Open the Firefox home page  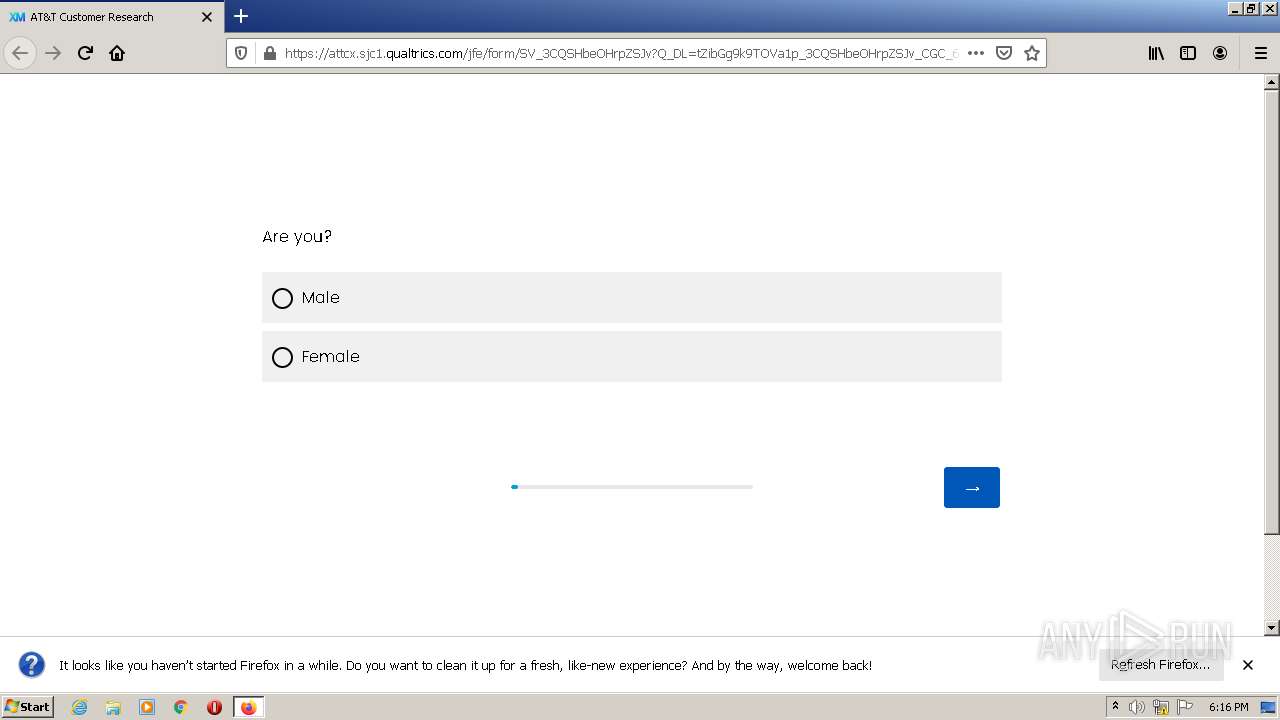coord(117,53)
